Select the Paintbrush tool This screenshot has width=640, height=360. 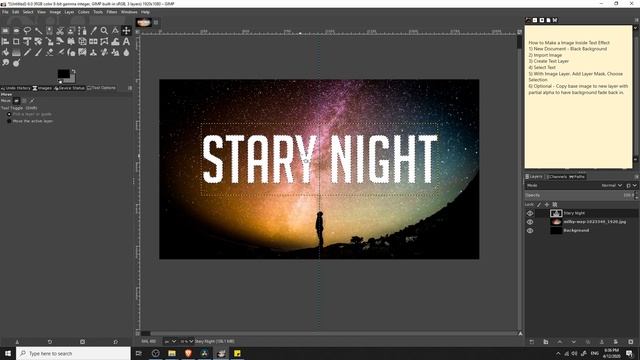click(38, 52)
